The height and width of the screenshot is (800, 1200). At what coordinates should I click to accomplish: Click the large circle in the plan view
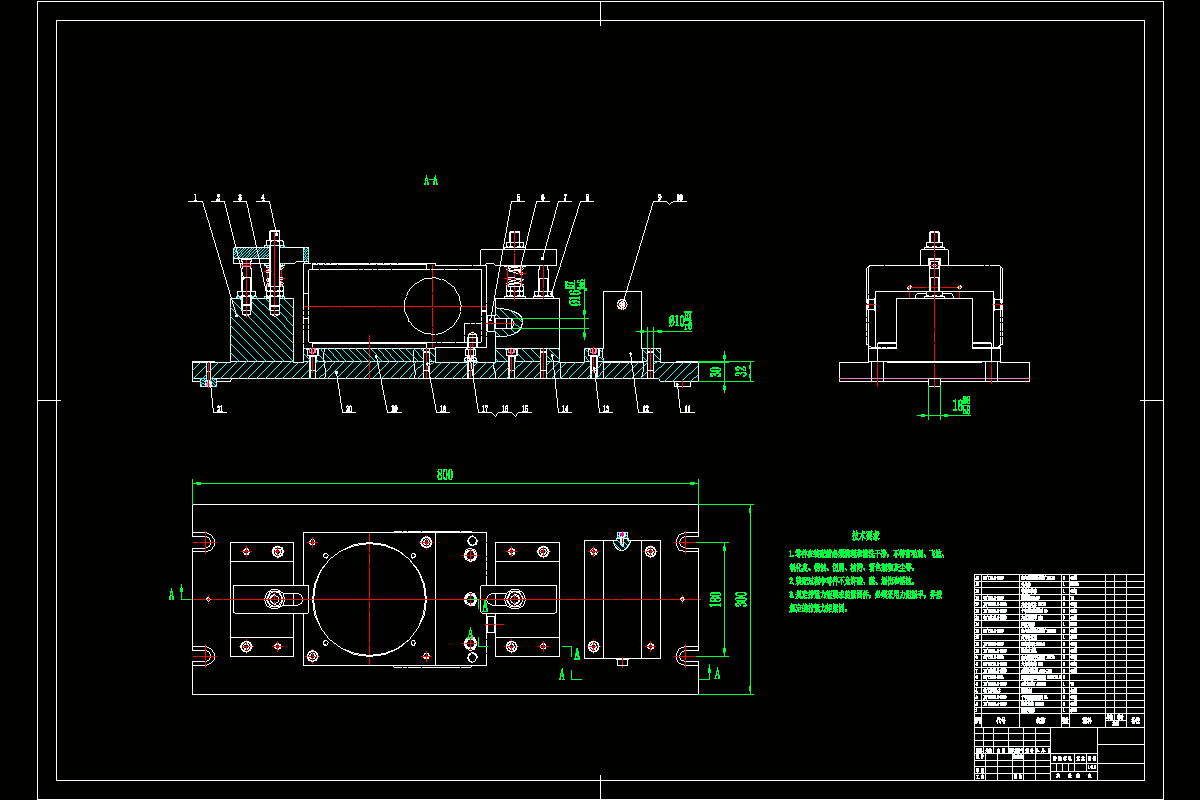[x=370, y=598]
